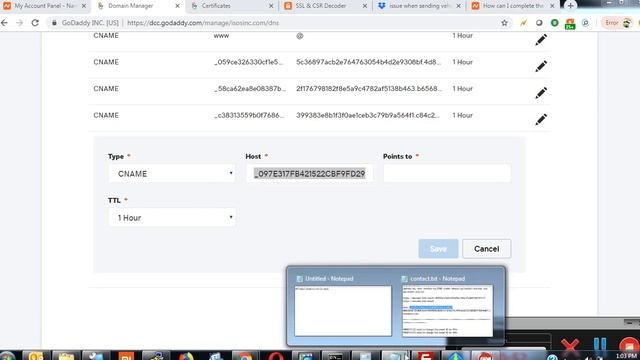
Task: Click the gray circle extension icon
Action: pos(539,23)
